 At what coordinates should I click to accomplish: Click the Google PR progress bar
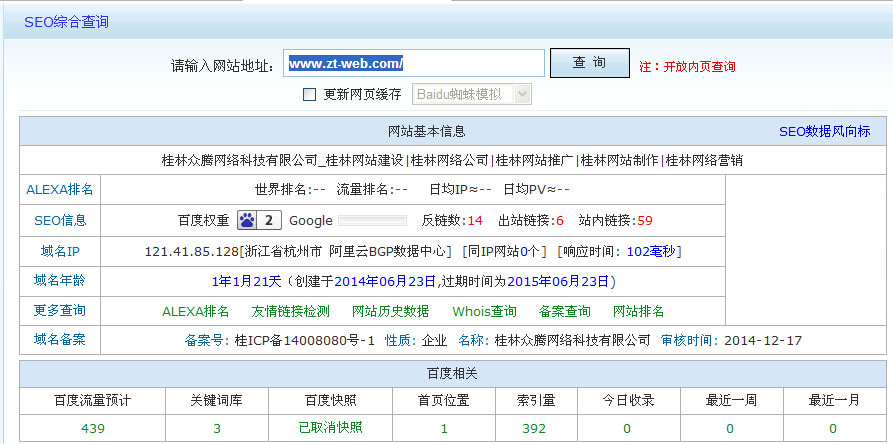[372, 221]
